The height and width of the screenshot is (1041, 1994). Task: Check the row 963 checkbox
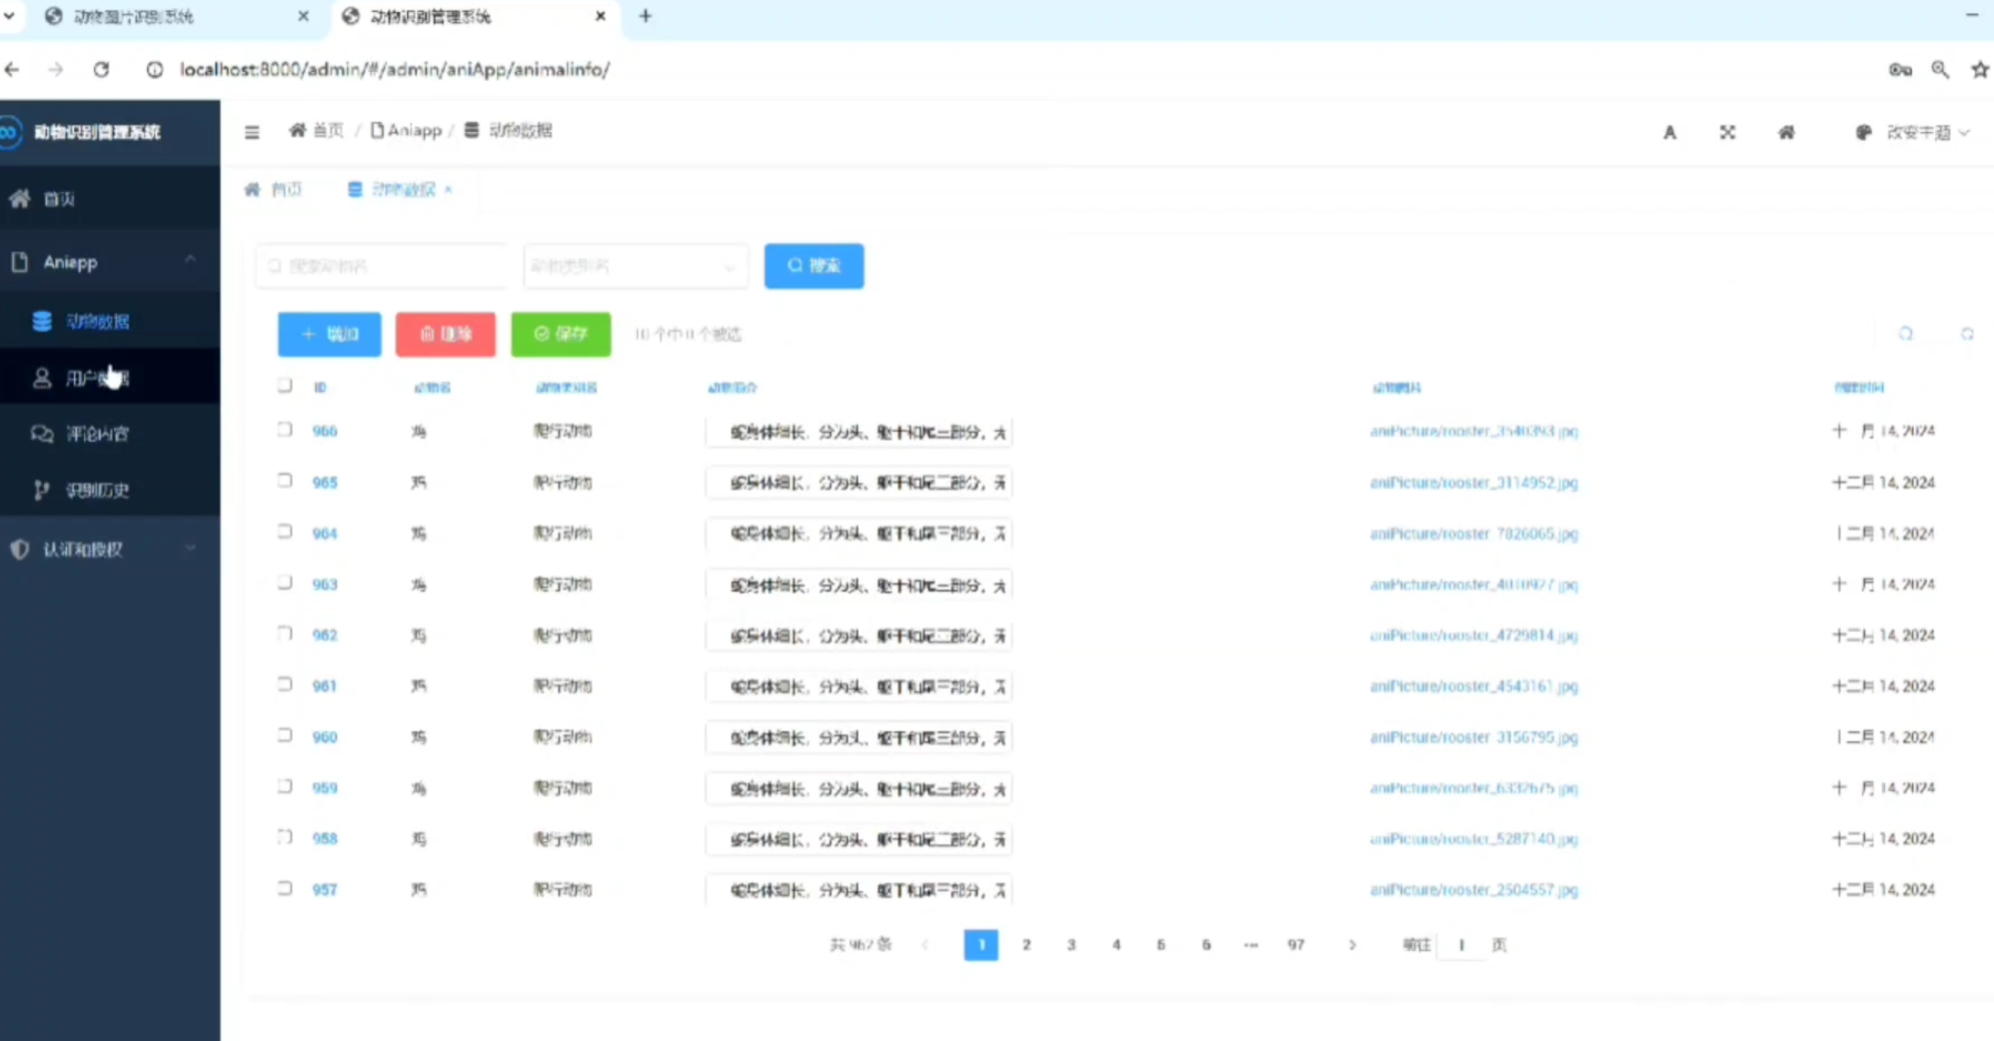pos(285,583)
